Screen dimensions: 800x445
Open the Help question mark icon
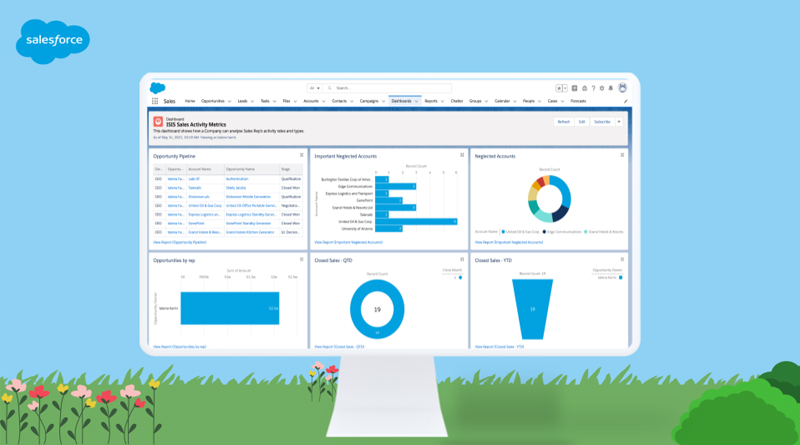click(x=593, y=88)
